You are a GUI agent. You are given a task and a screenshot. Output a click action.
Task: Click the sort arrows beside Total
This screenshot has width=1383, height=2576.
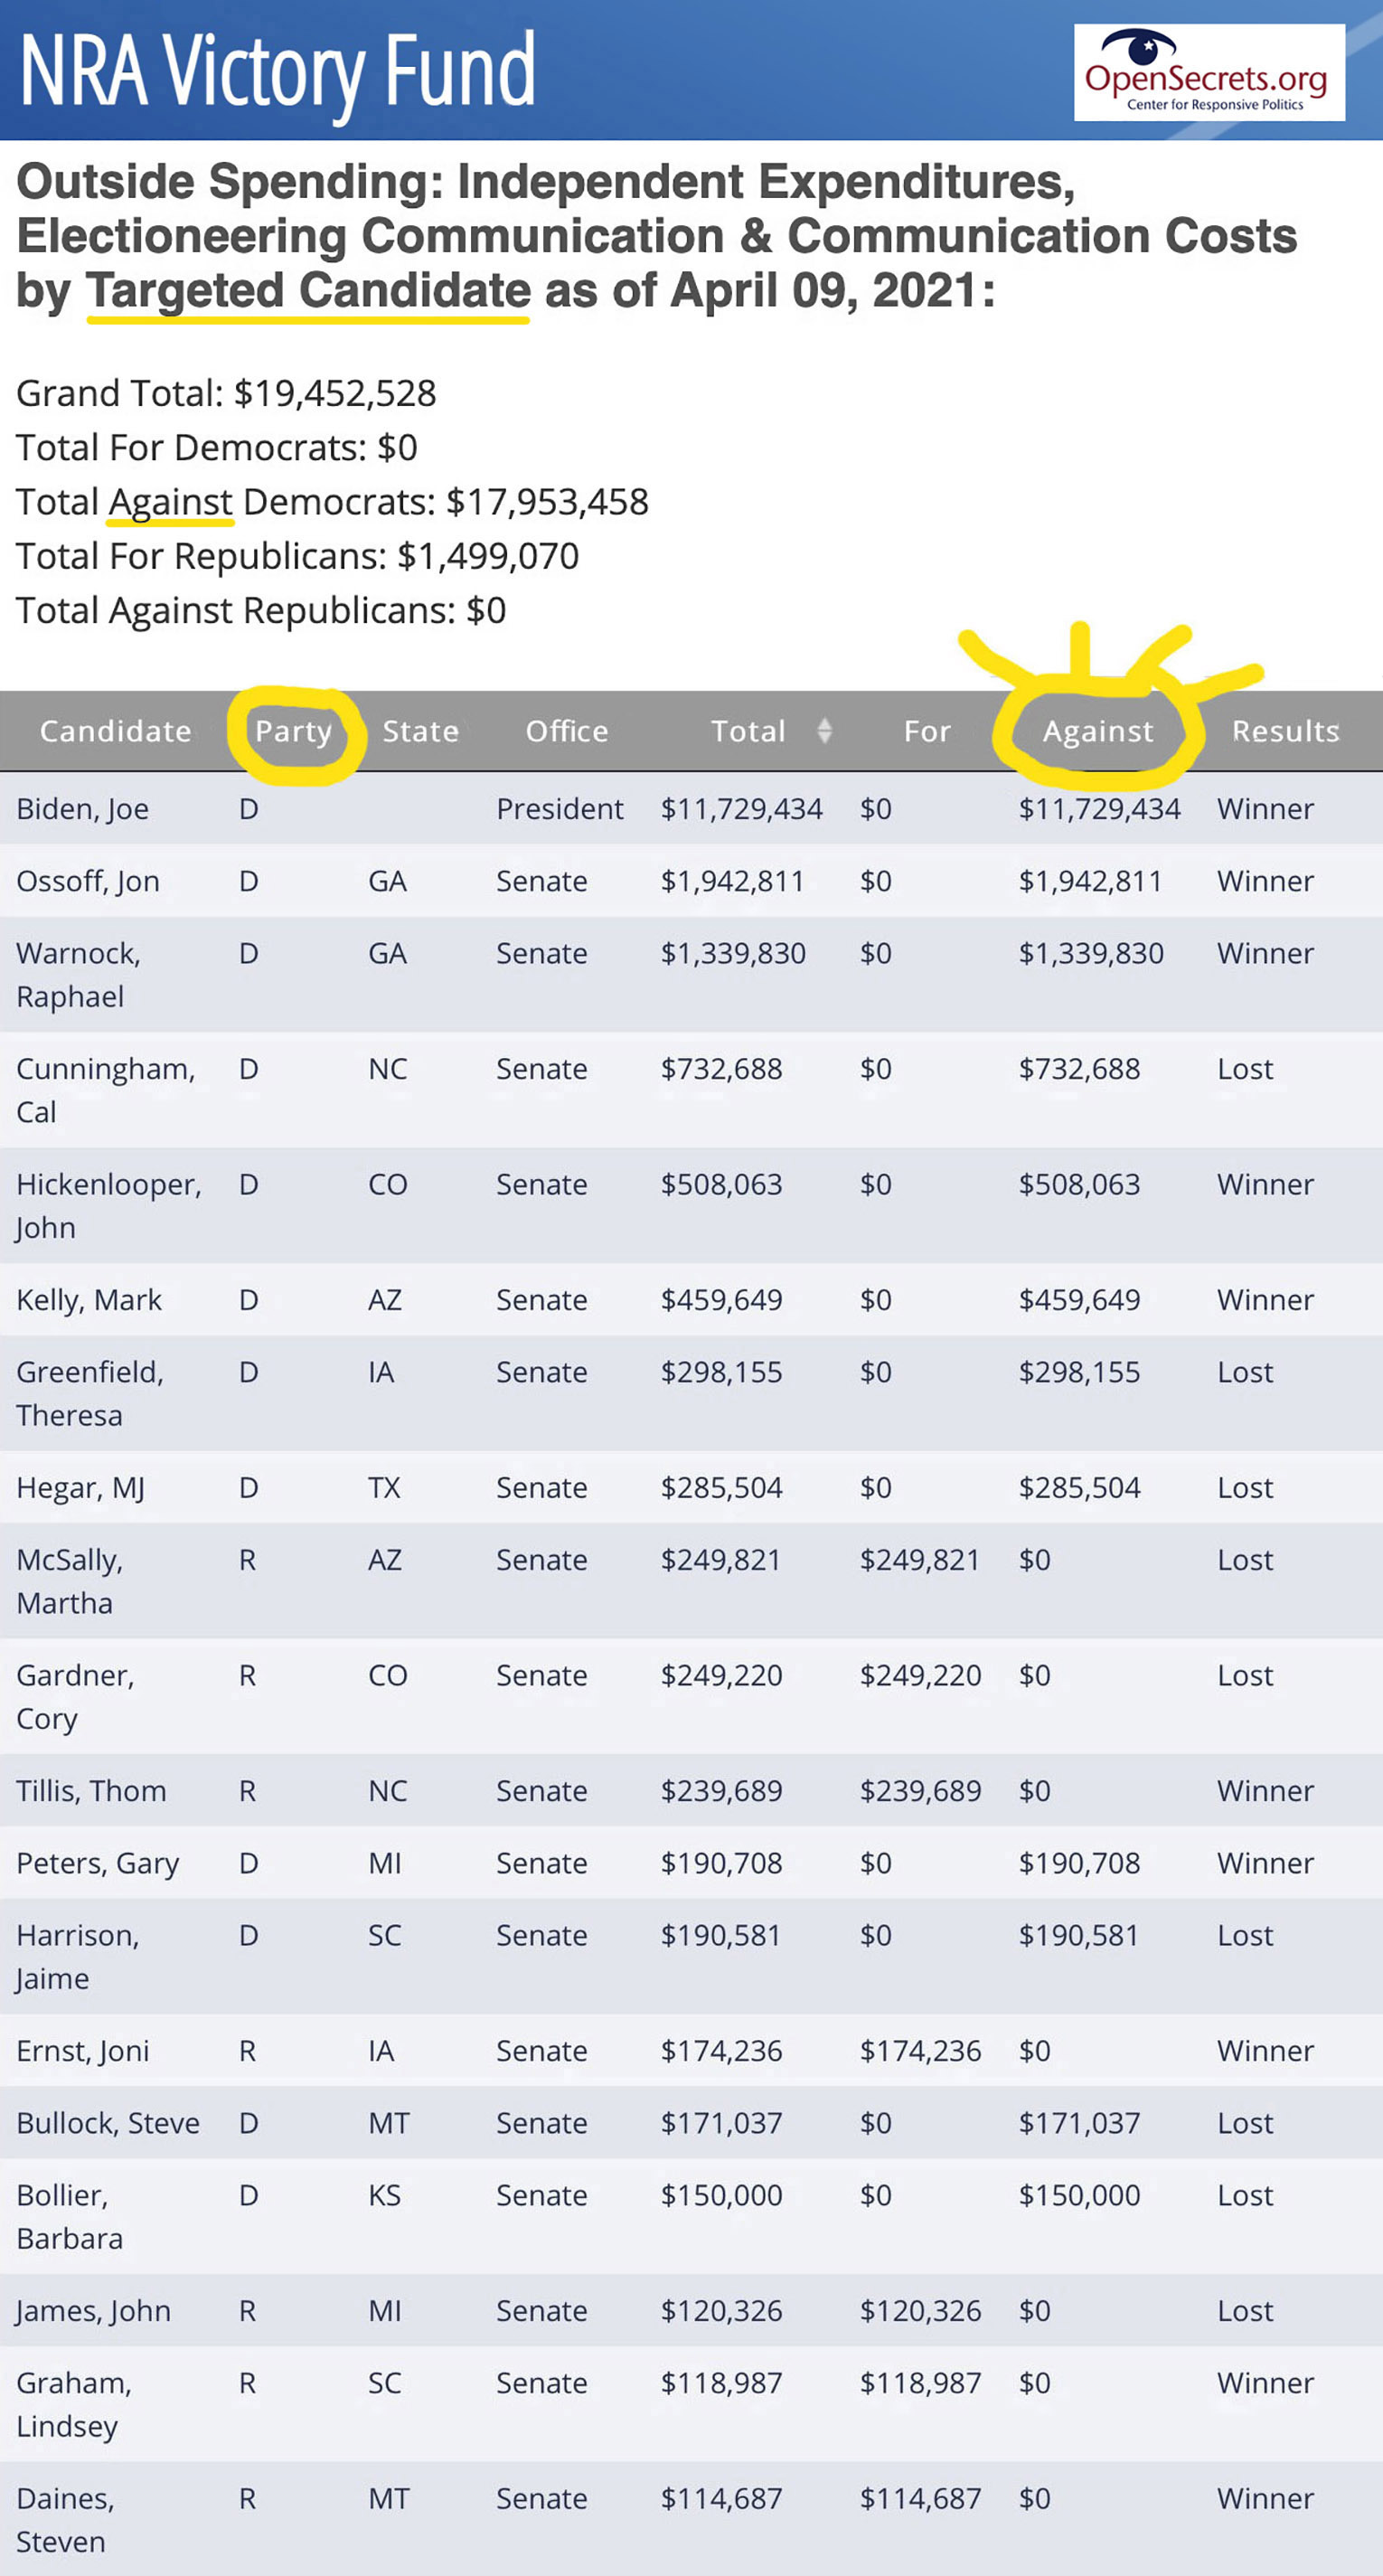[824, 731]
